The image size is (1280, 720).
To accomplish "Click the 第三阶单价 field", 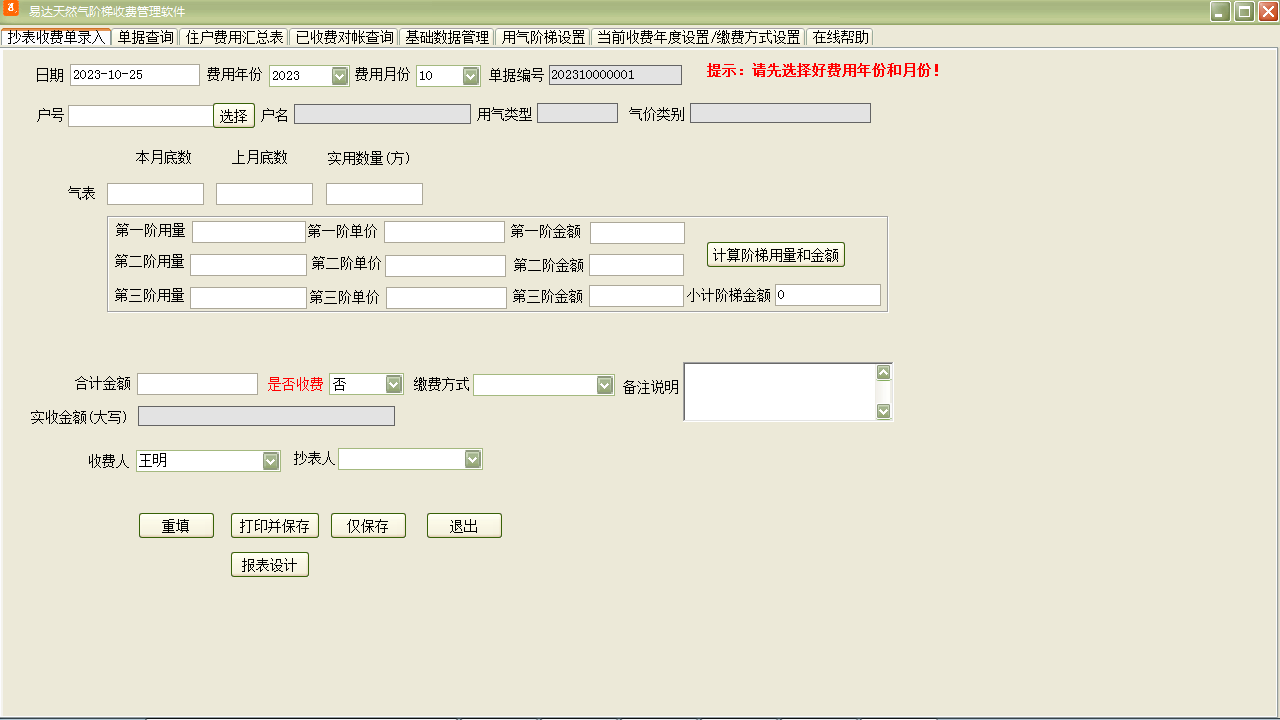I will pyautogui.click(x=446, y=298).
